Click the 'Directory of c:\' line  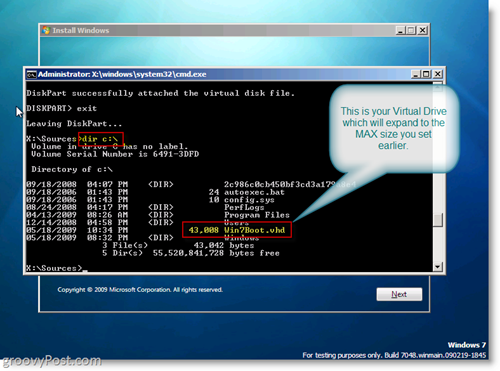click(72, 169)
